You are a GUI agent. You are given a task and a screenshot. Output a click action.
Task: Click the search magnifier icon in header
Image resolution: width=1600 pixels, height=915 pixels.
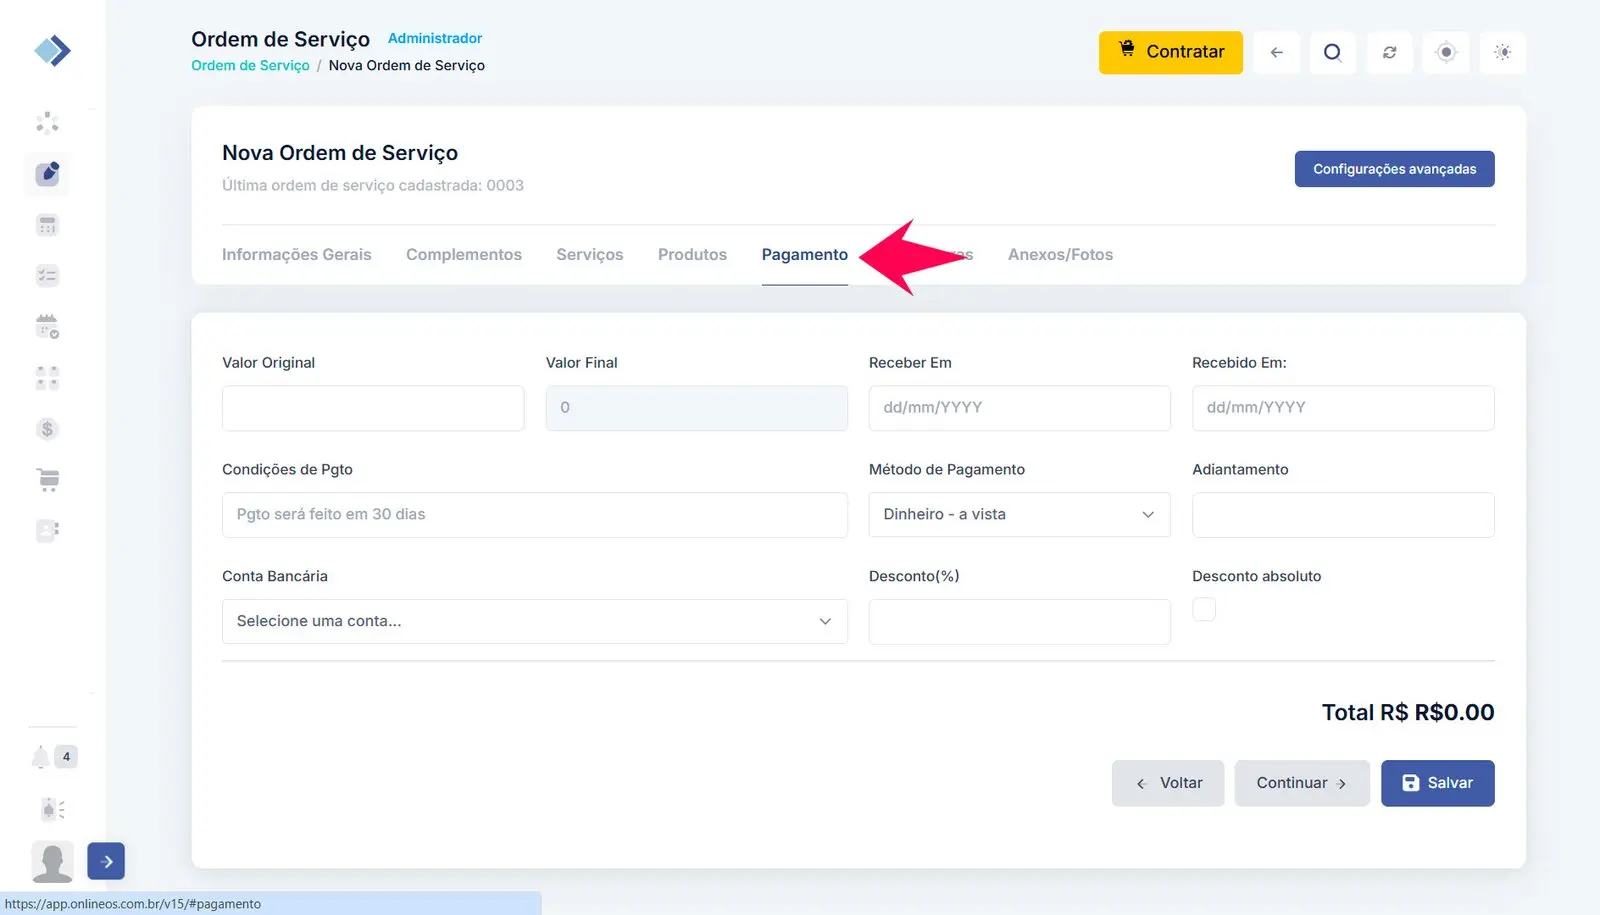coord(1332,52)
